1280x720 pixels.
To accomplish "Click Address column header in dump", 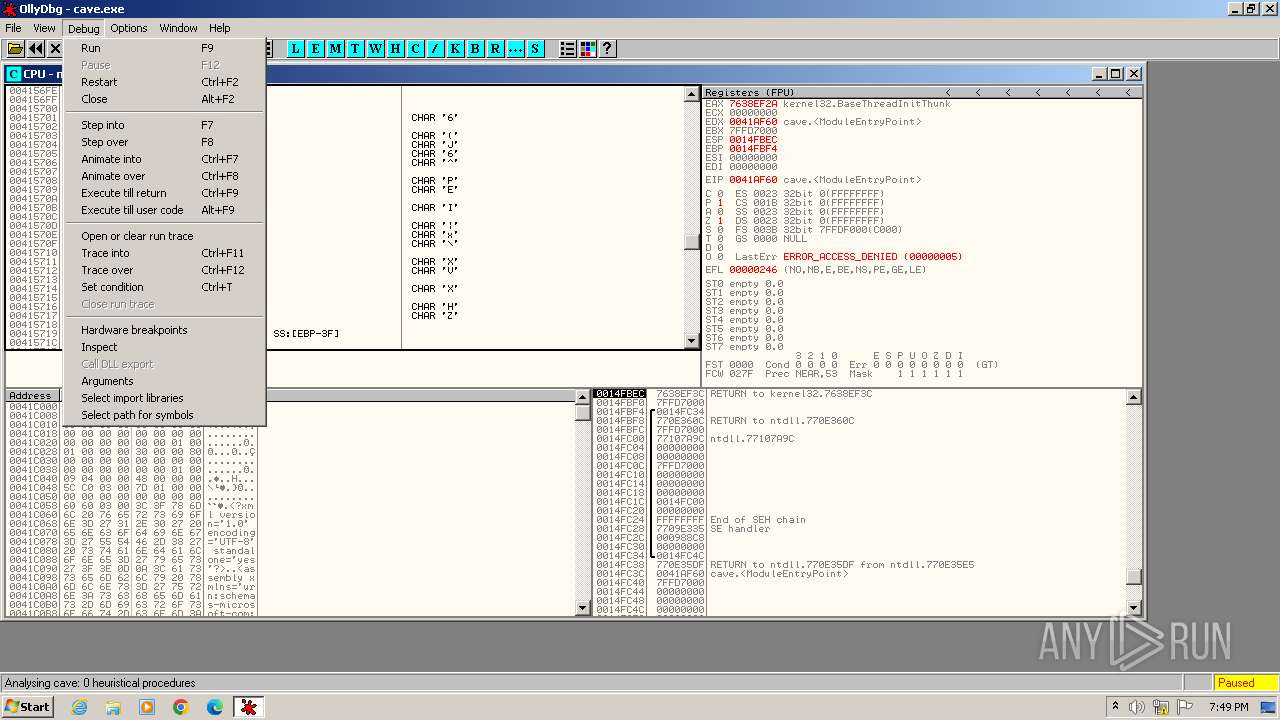I will click(30, 396).
